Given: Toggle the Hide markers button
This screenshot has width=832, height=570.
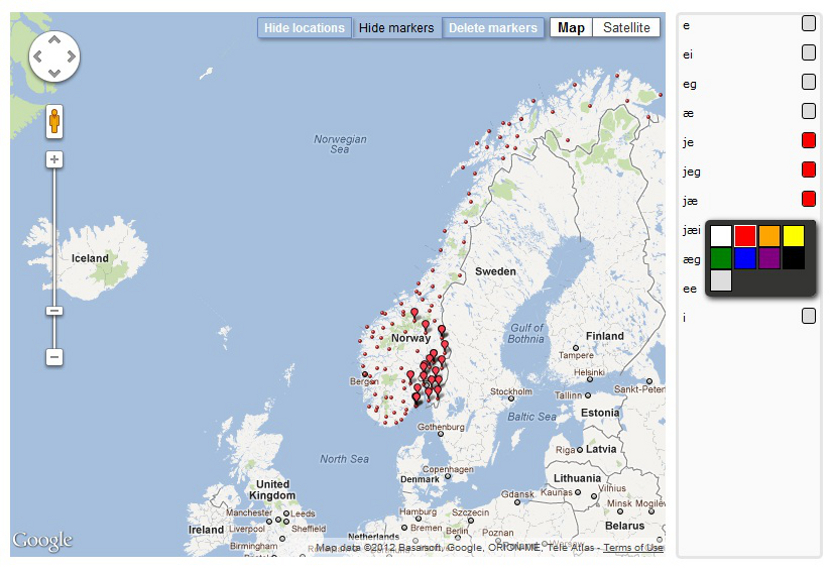Looking at the screenshot, I should click(396, 28).
